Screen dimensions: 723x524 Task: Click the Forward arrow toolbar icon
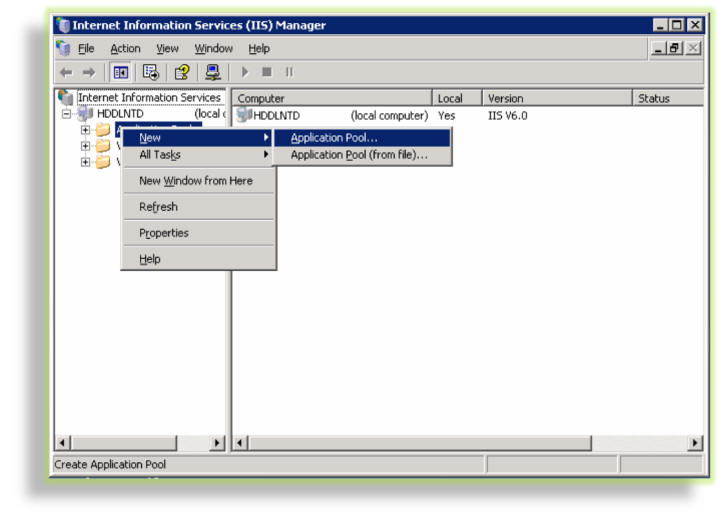(x=89, y=72)
